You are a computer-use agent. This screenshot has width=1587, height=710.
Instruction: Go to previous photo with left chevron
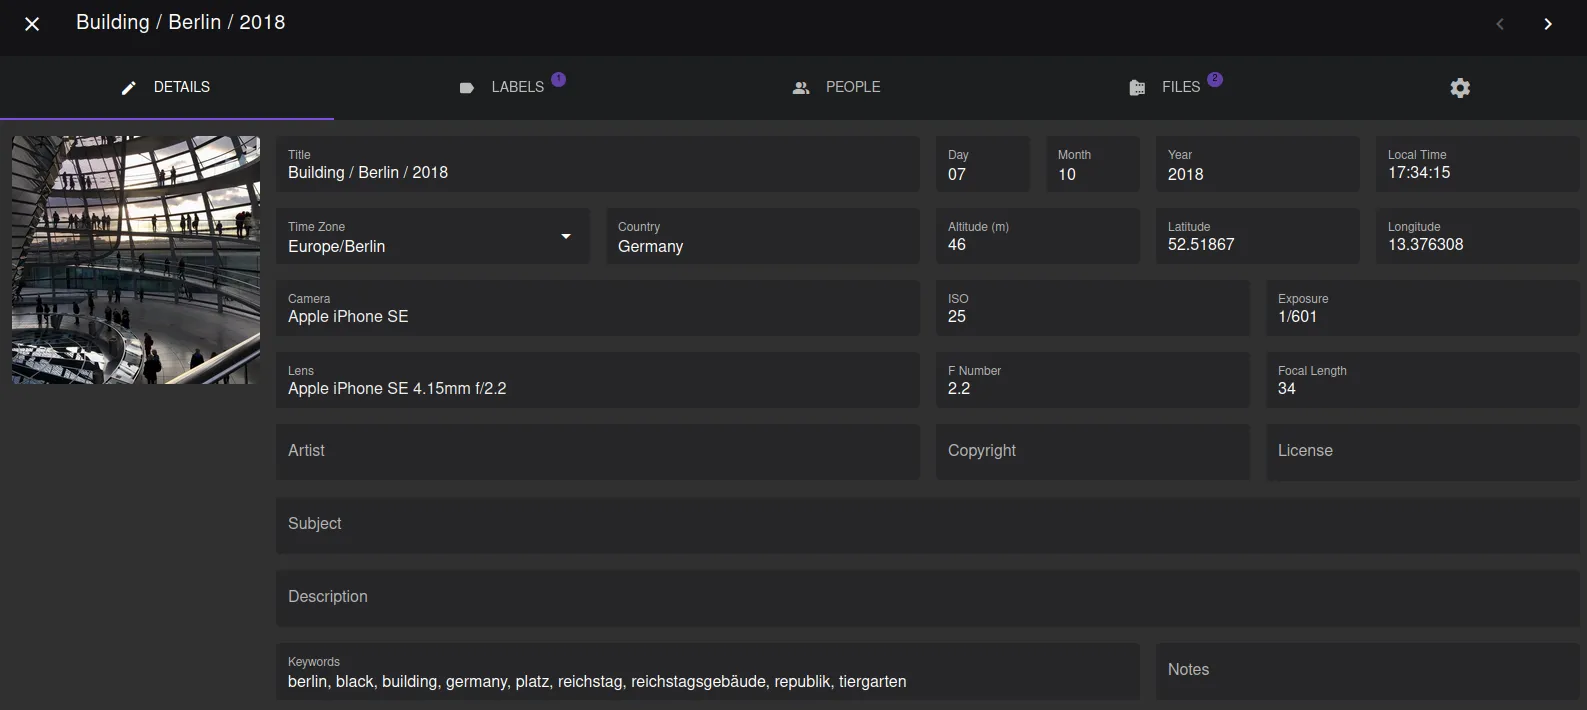click(1499, 24)
